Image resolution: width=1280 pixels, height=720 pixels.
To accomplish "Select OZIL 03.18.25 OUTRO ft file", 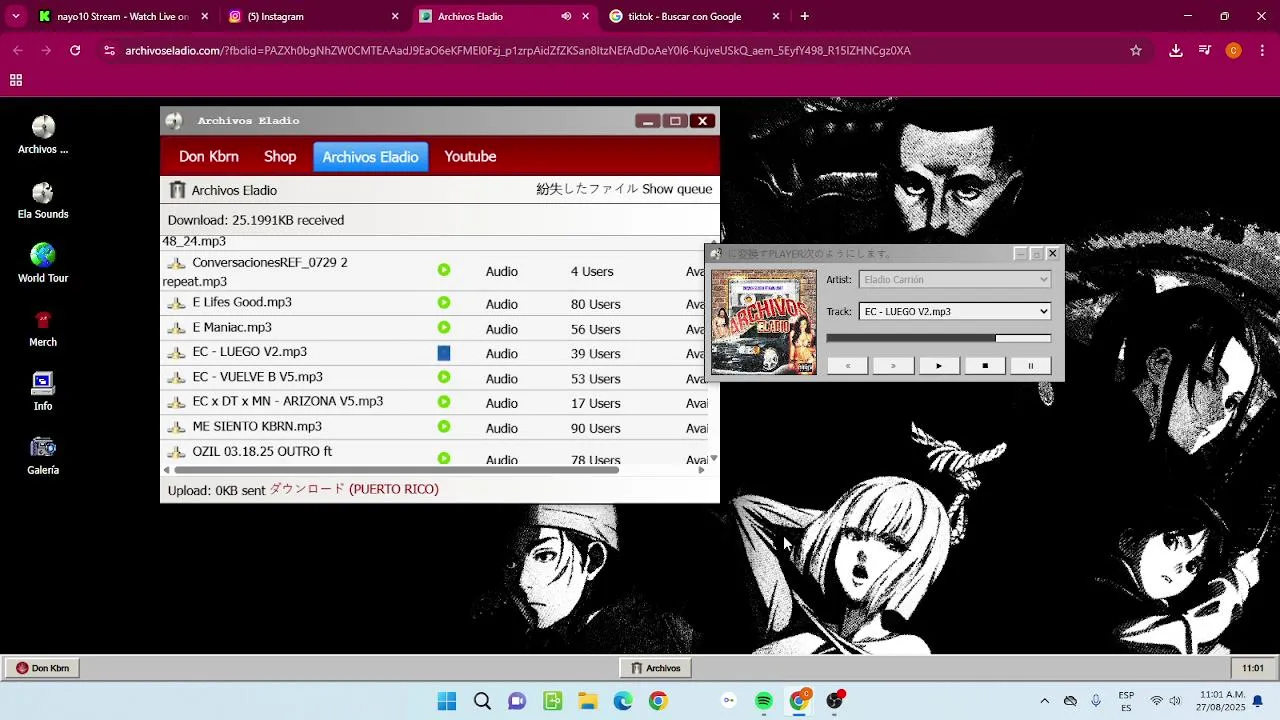I will [x=262, y=451].
